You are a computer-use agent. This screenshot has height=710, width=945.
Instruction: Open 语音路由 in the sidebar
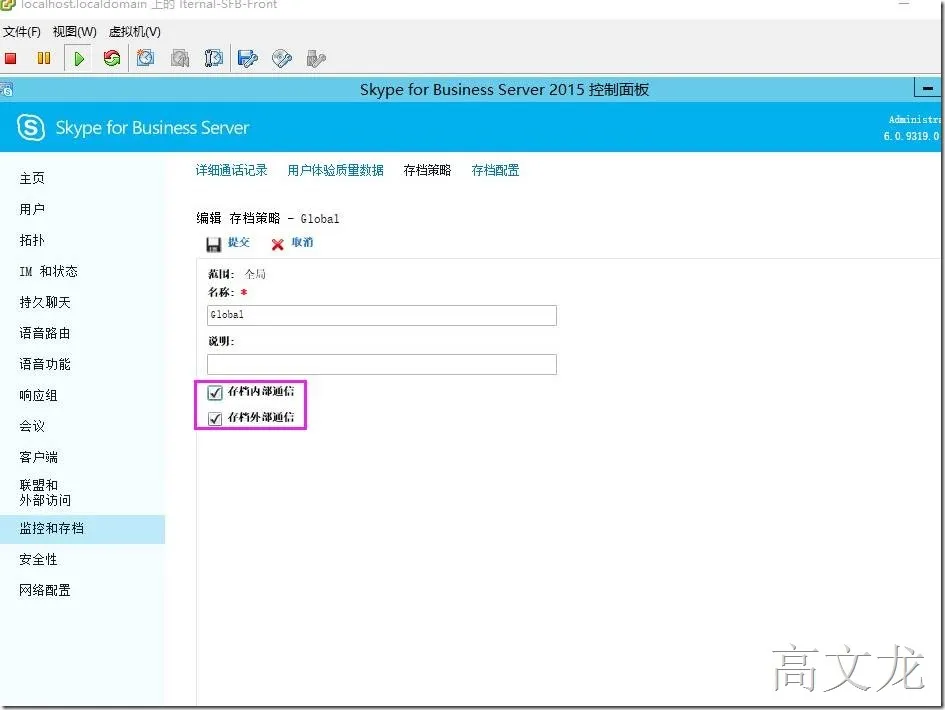(45, 333)
